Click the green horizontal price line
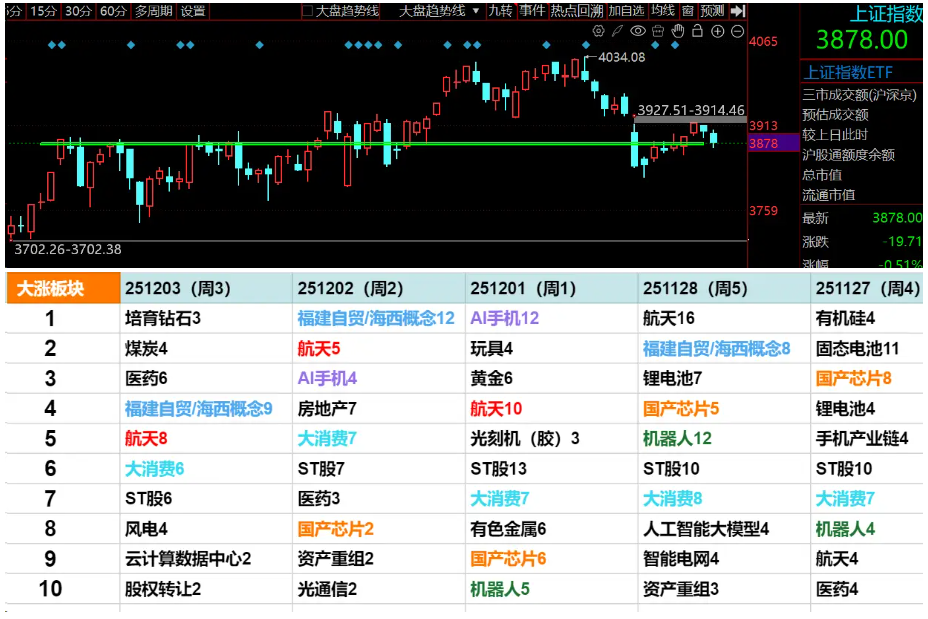The height and width of the screenshot is (619, 928). 300,144
